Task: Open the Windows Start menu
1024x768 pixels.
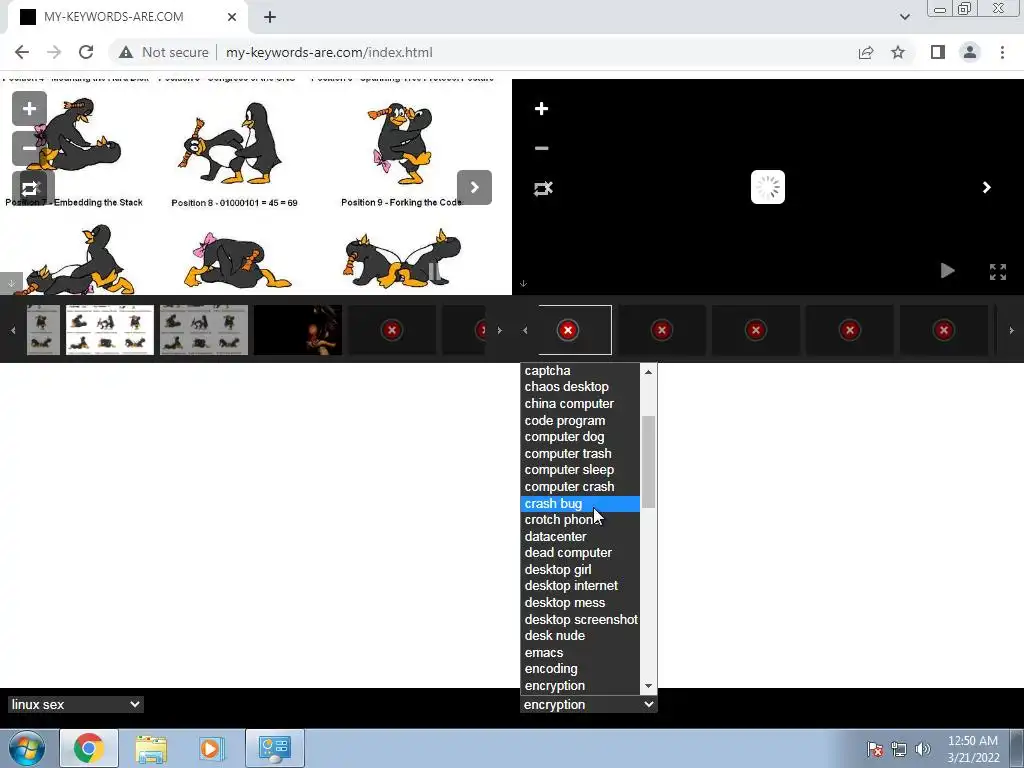Action: pyautogui.click(x=27, y=748)
